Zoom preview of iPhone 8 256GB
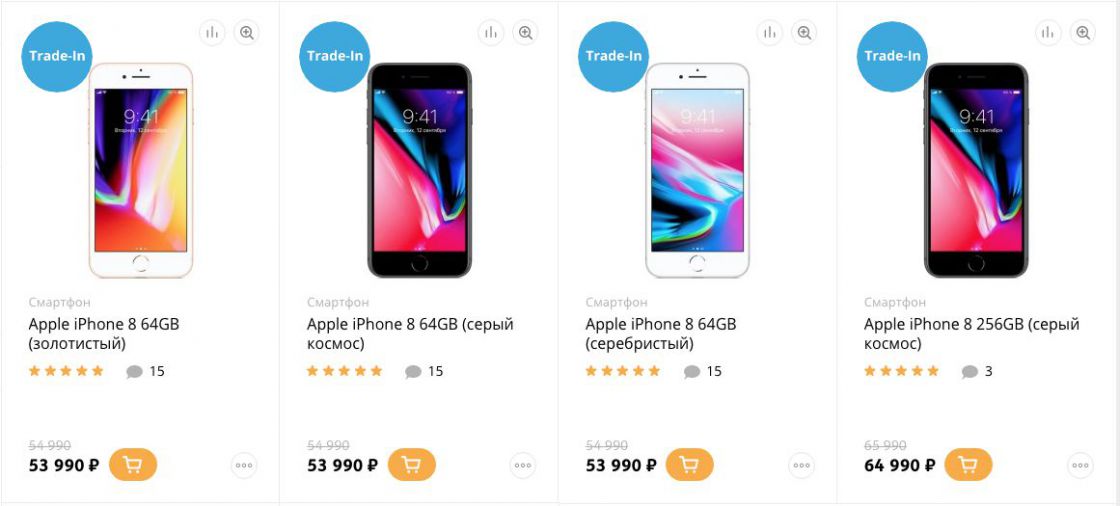Image resolution: width=1120 pixels, height=506 pixels. point(1083,33)
